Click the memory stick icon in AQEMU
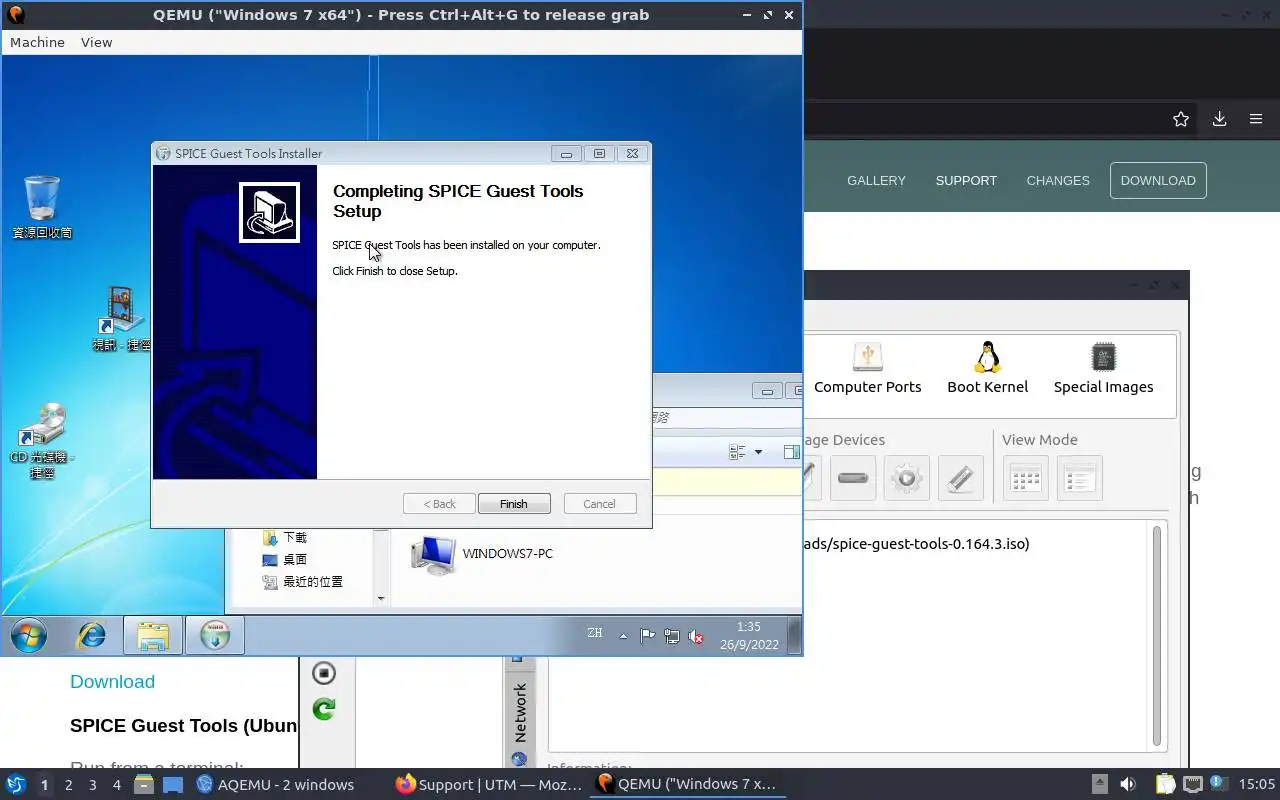Screen dimensions: 1280x800 pyautogui.click(x=961, y=478)
